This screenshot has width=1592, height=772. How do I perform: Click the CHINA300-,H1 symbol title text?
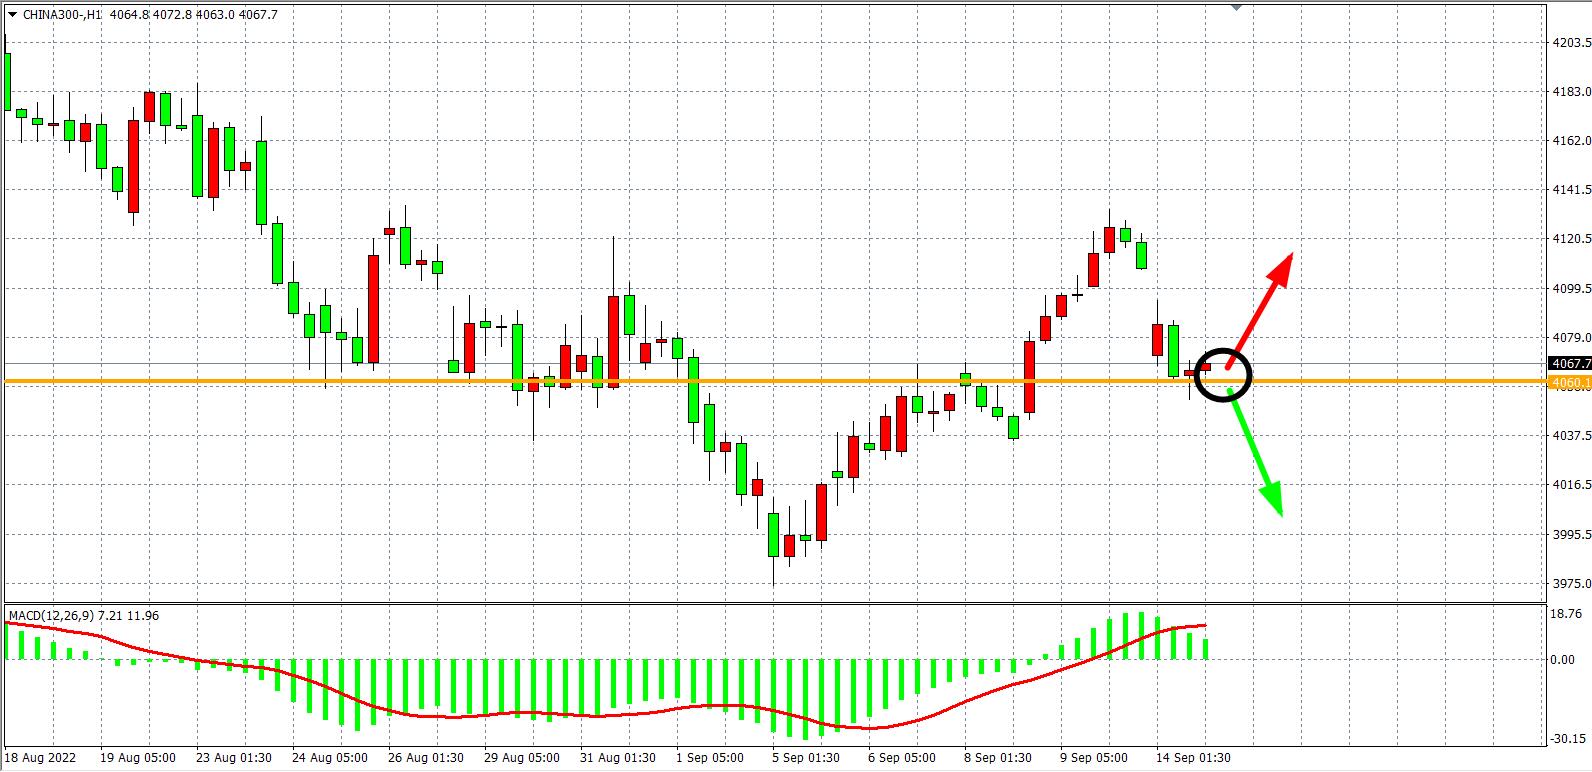click(60, 15)
